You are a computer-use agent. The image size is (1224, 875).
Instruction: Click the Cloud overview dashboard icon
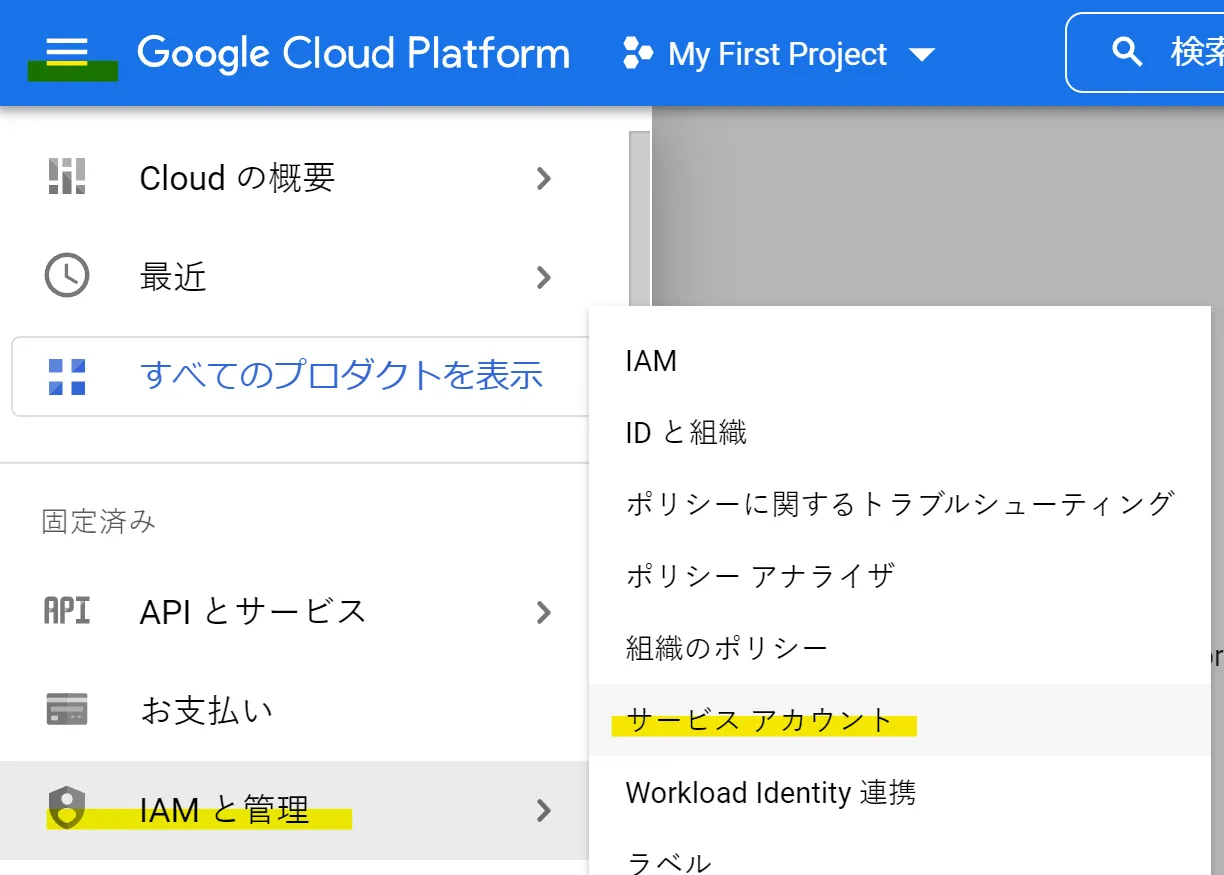[x=67, y=178]
